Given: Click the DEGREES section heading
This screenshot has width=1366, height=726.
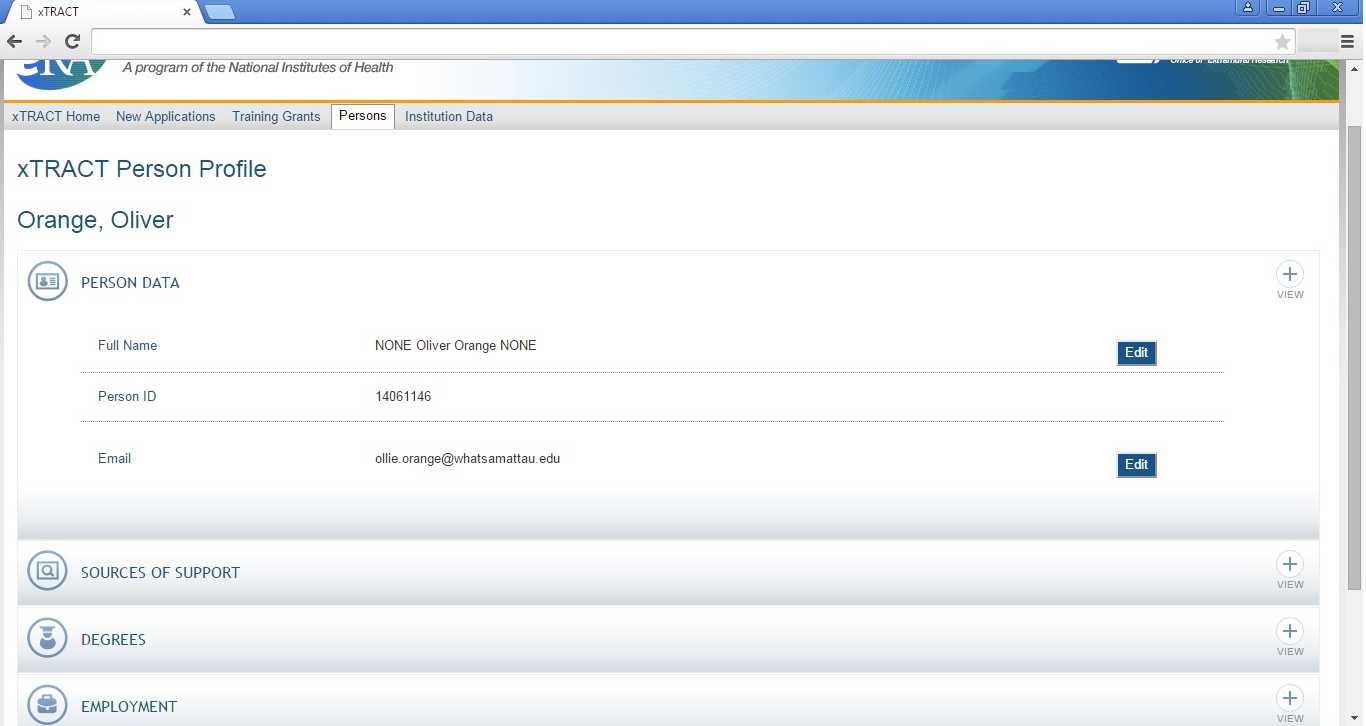Looking at the screenshot, I should 113,640.
